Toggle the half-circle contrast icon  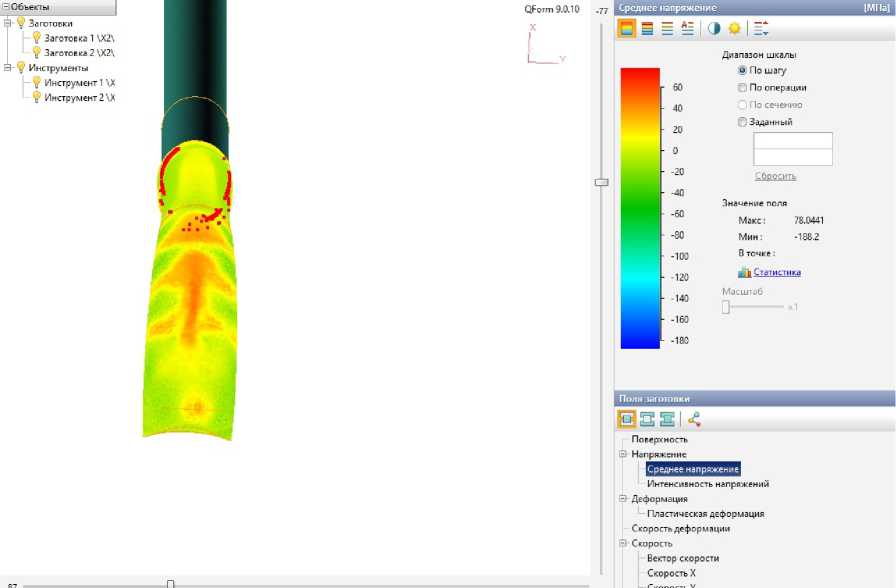click(714, 29)
